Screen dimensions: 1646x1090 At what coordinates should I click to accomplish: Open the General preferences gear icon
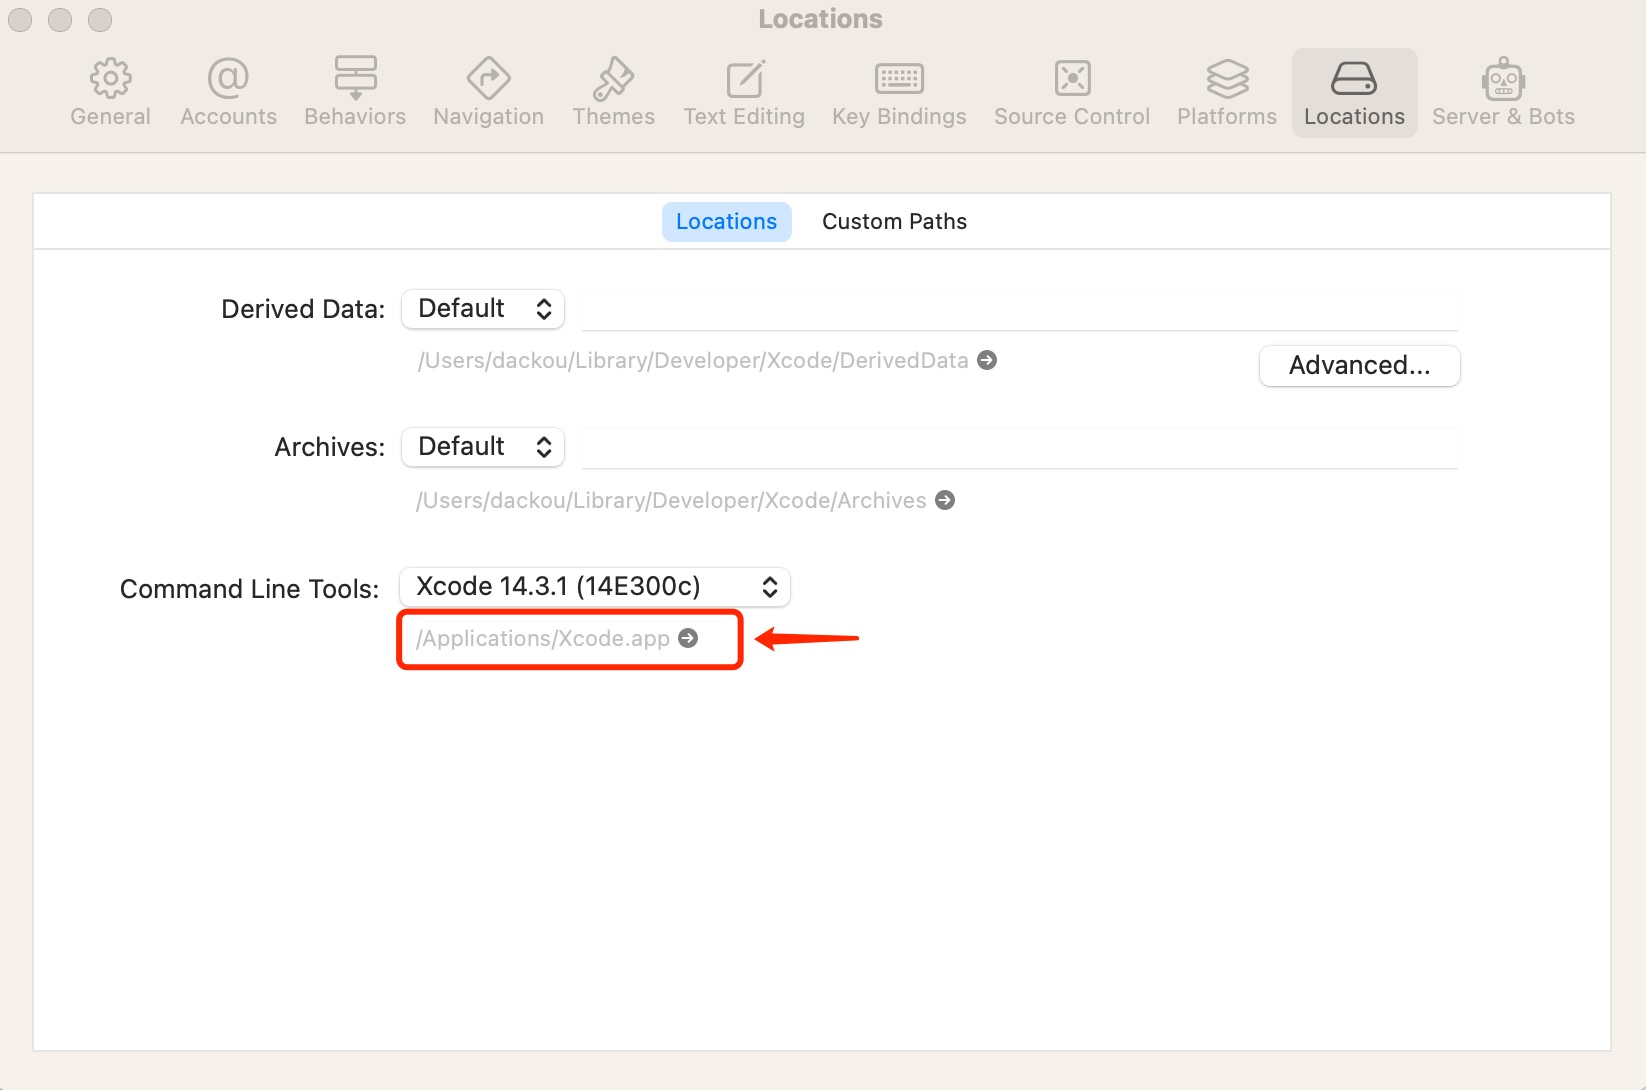[110, 79]
